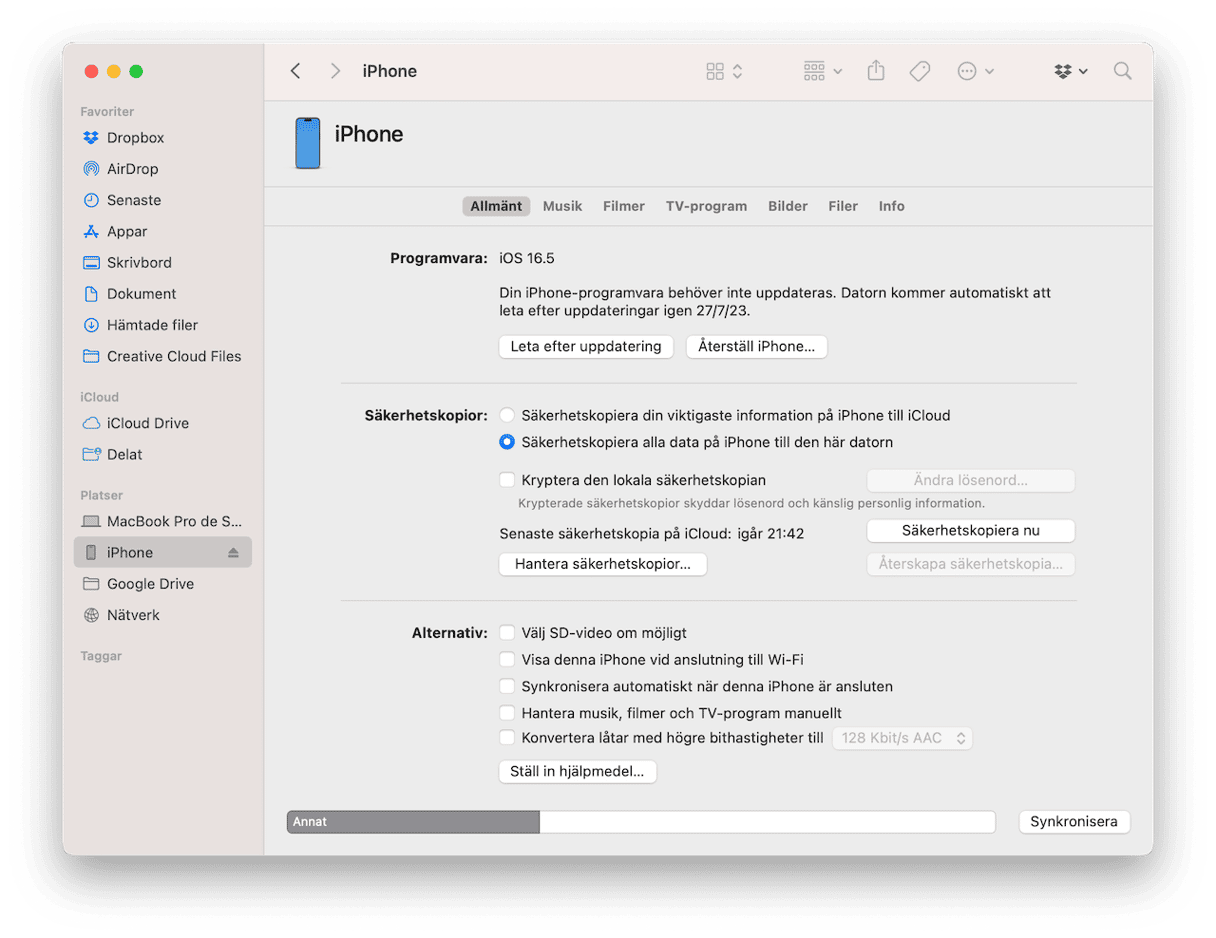1216x938 pixels.
Task: Click Återställ iPhone button
Action: coord(757,347)
